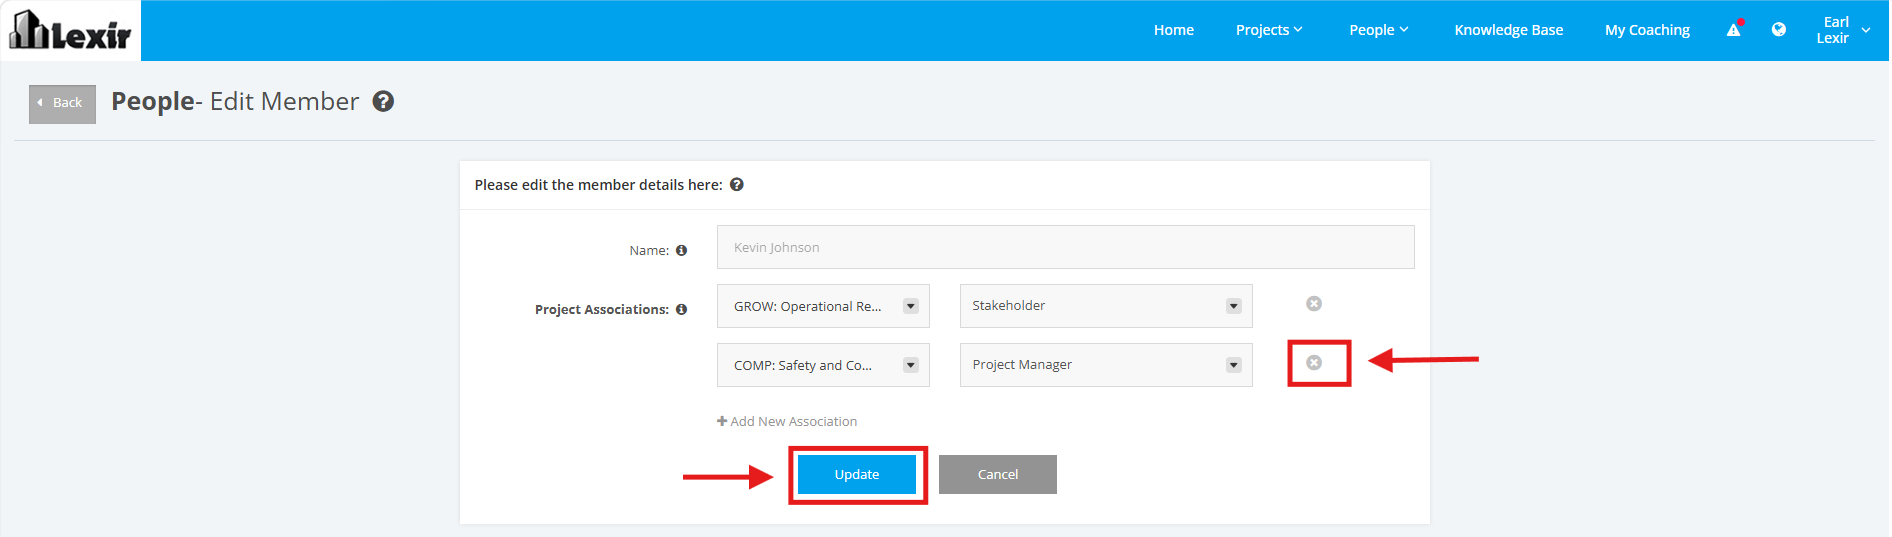Open GROW: Operational Re... project dropdown

pyautogui.click(x=823, y=306)
